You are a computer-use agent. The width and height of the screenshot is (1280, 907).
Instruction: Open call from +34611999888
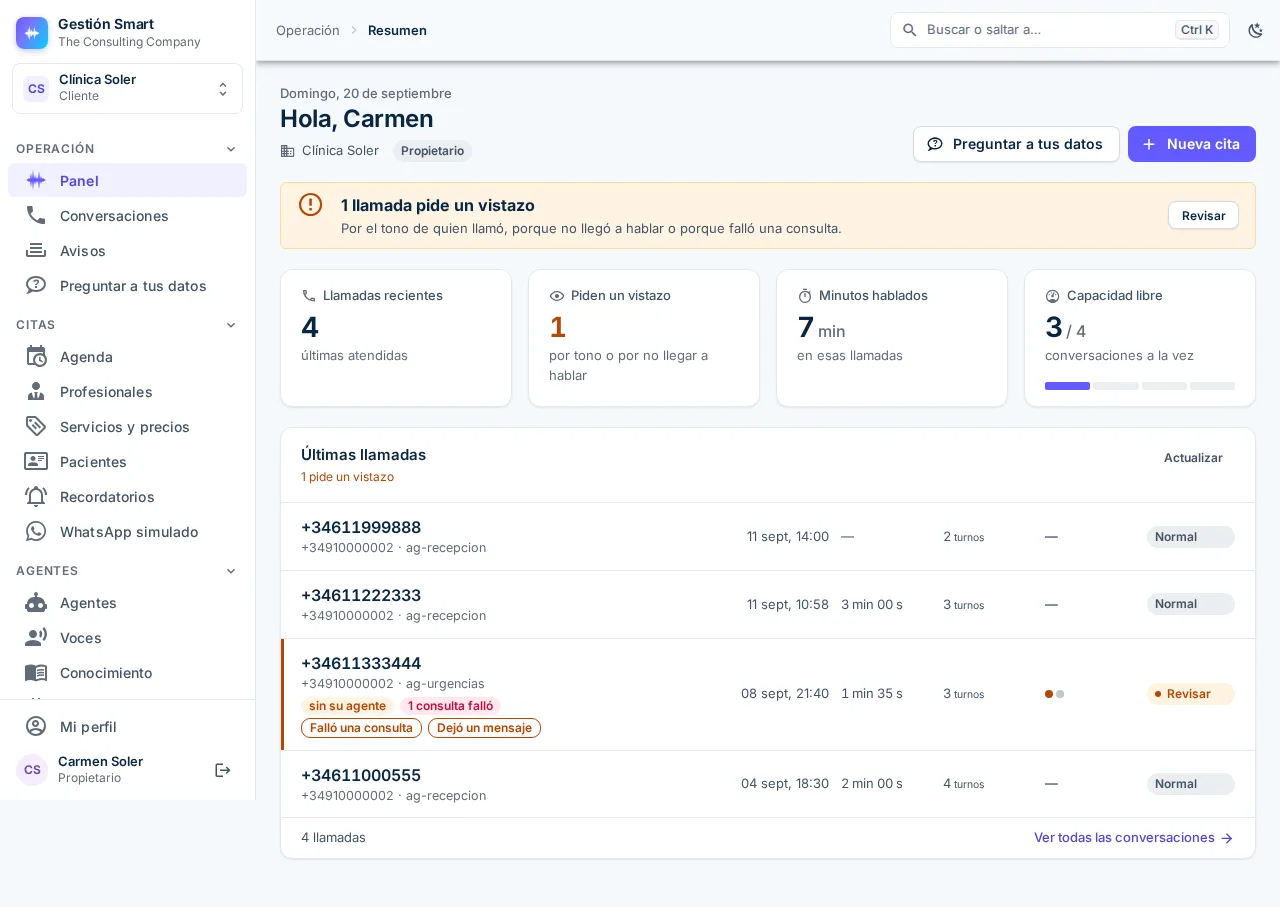click(768, 536)
